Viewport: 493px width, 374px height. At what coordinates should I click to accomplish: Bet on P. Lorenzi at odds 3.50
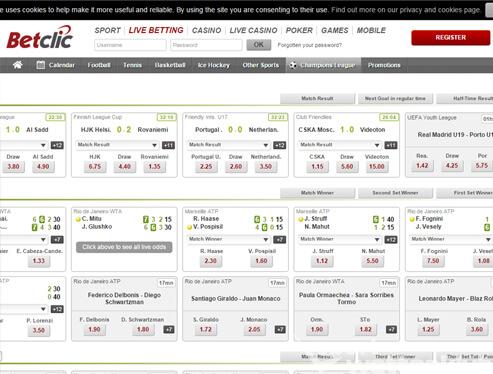[x=39, y=330]
